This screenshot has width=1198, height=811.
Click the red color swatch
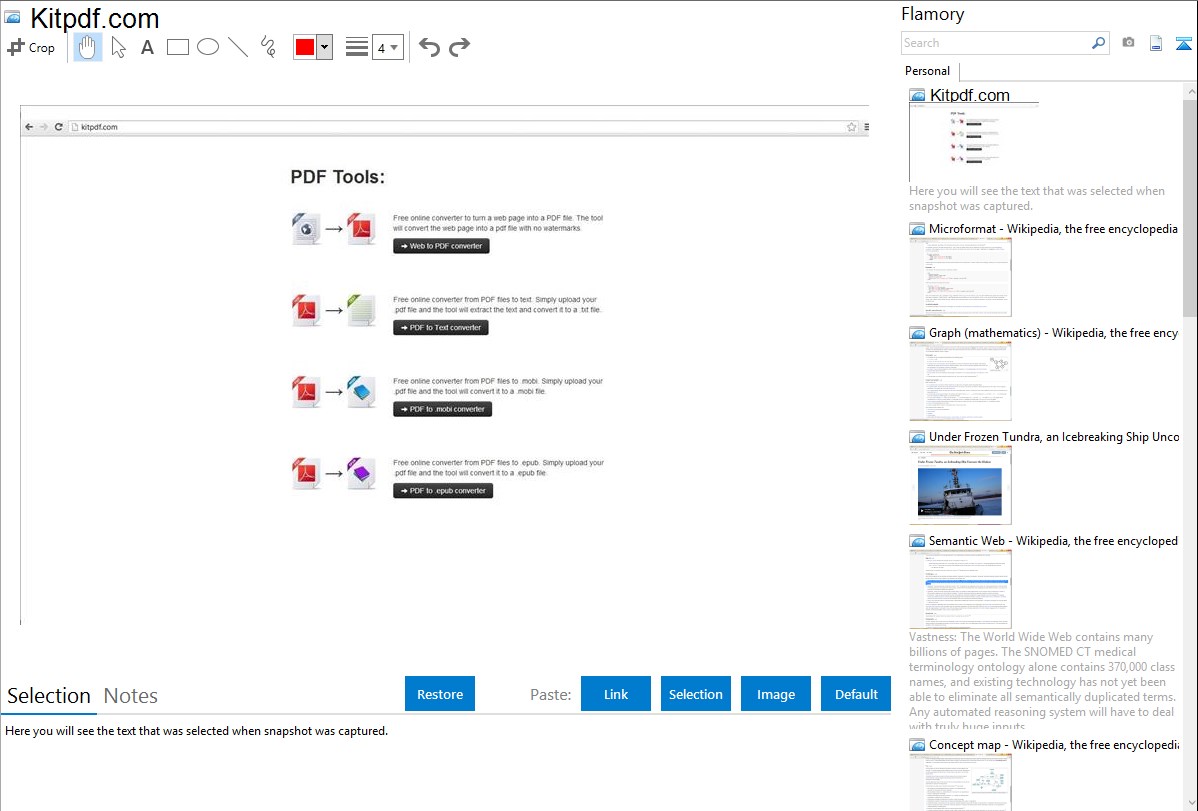305,47
